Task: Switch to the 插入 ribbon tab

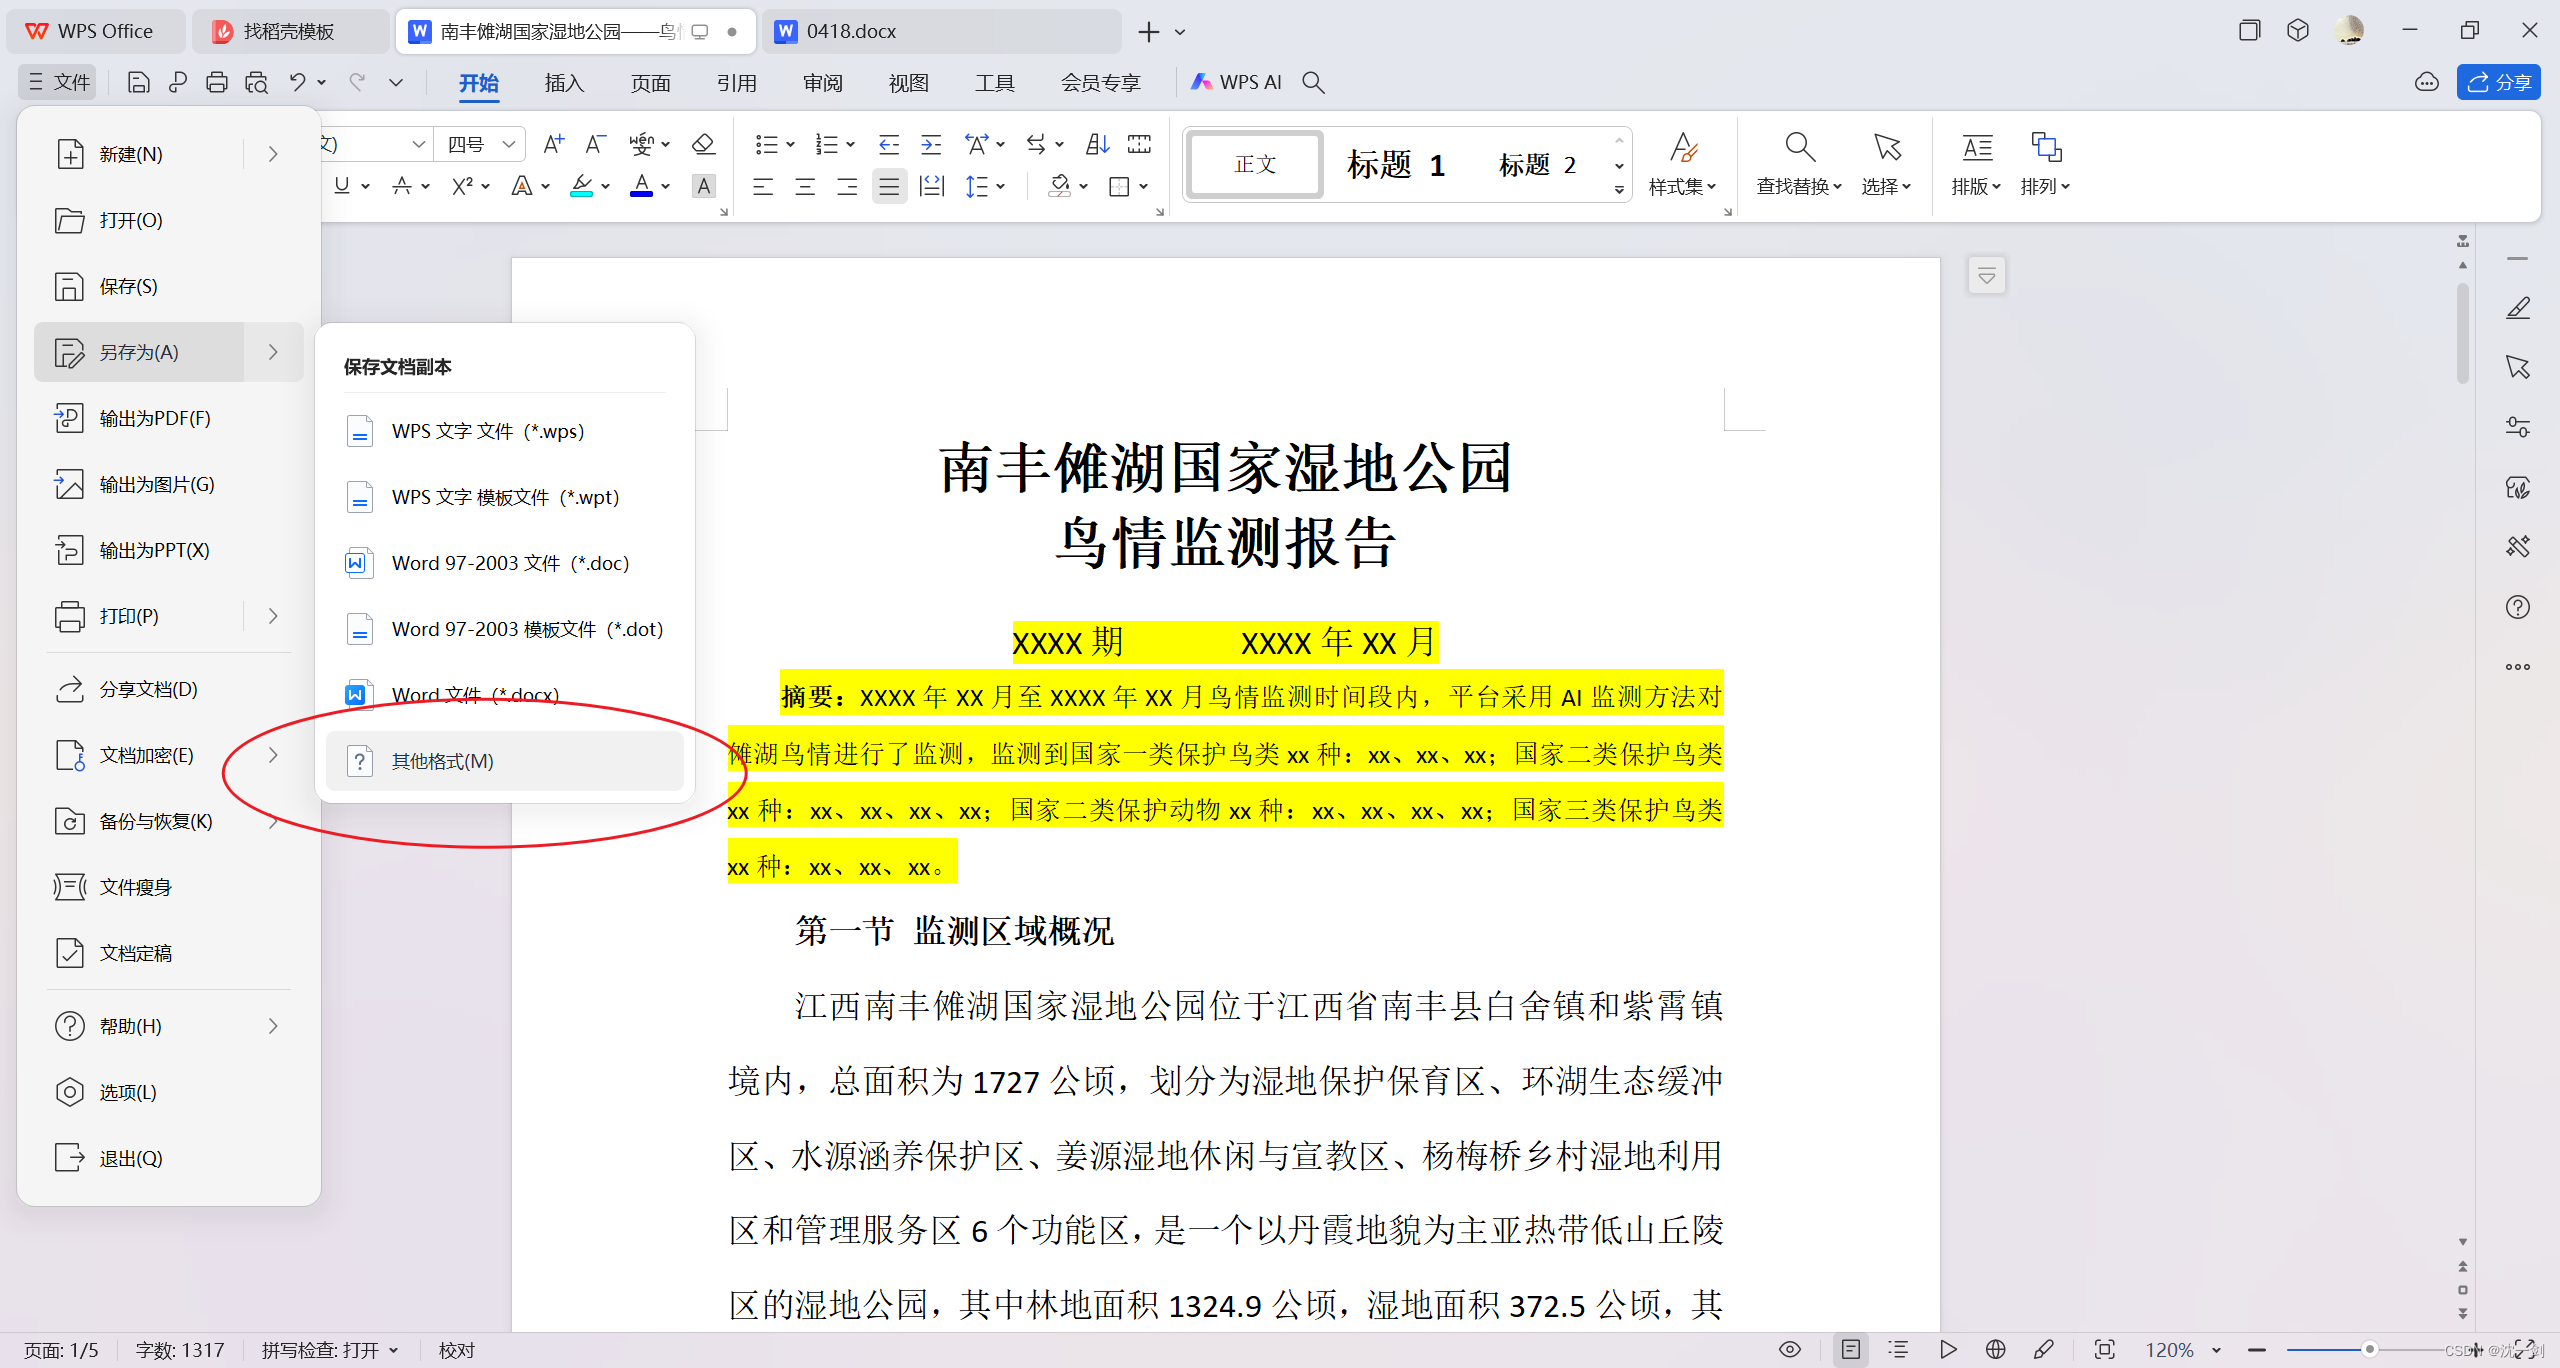Action: pos(564,82)
